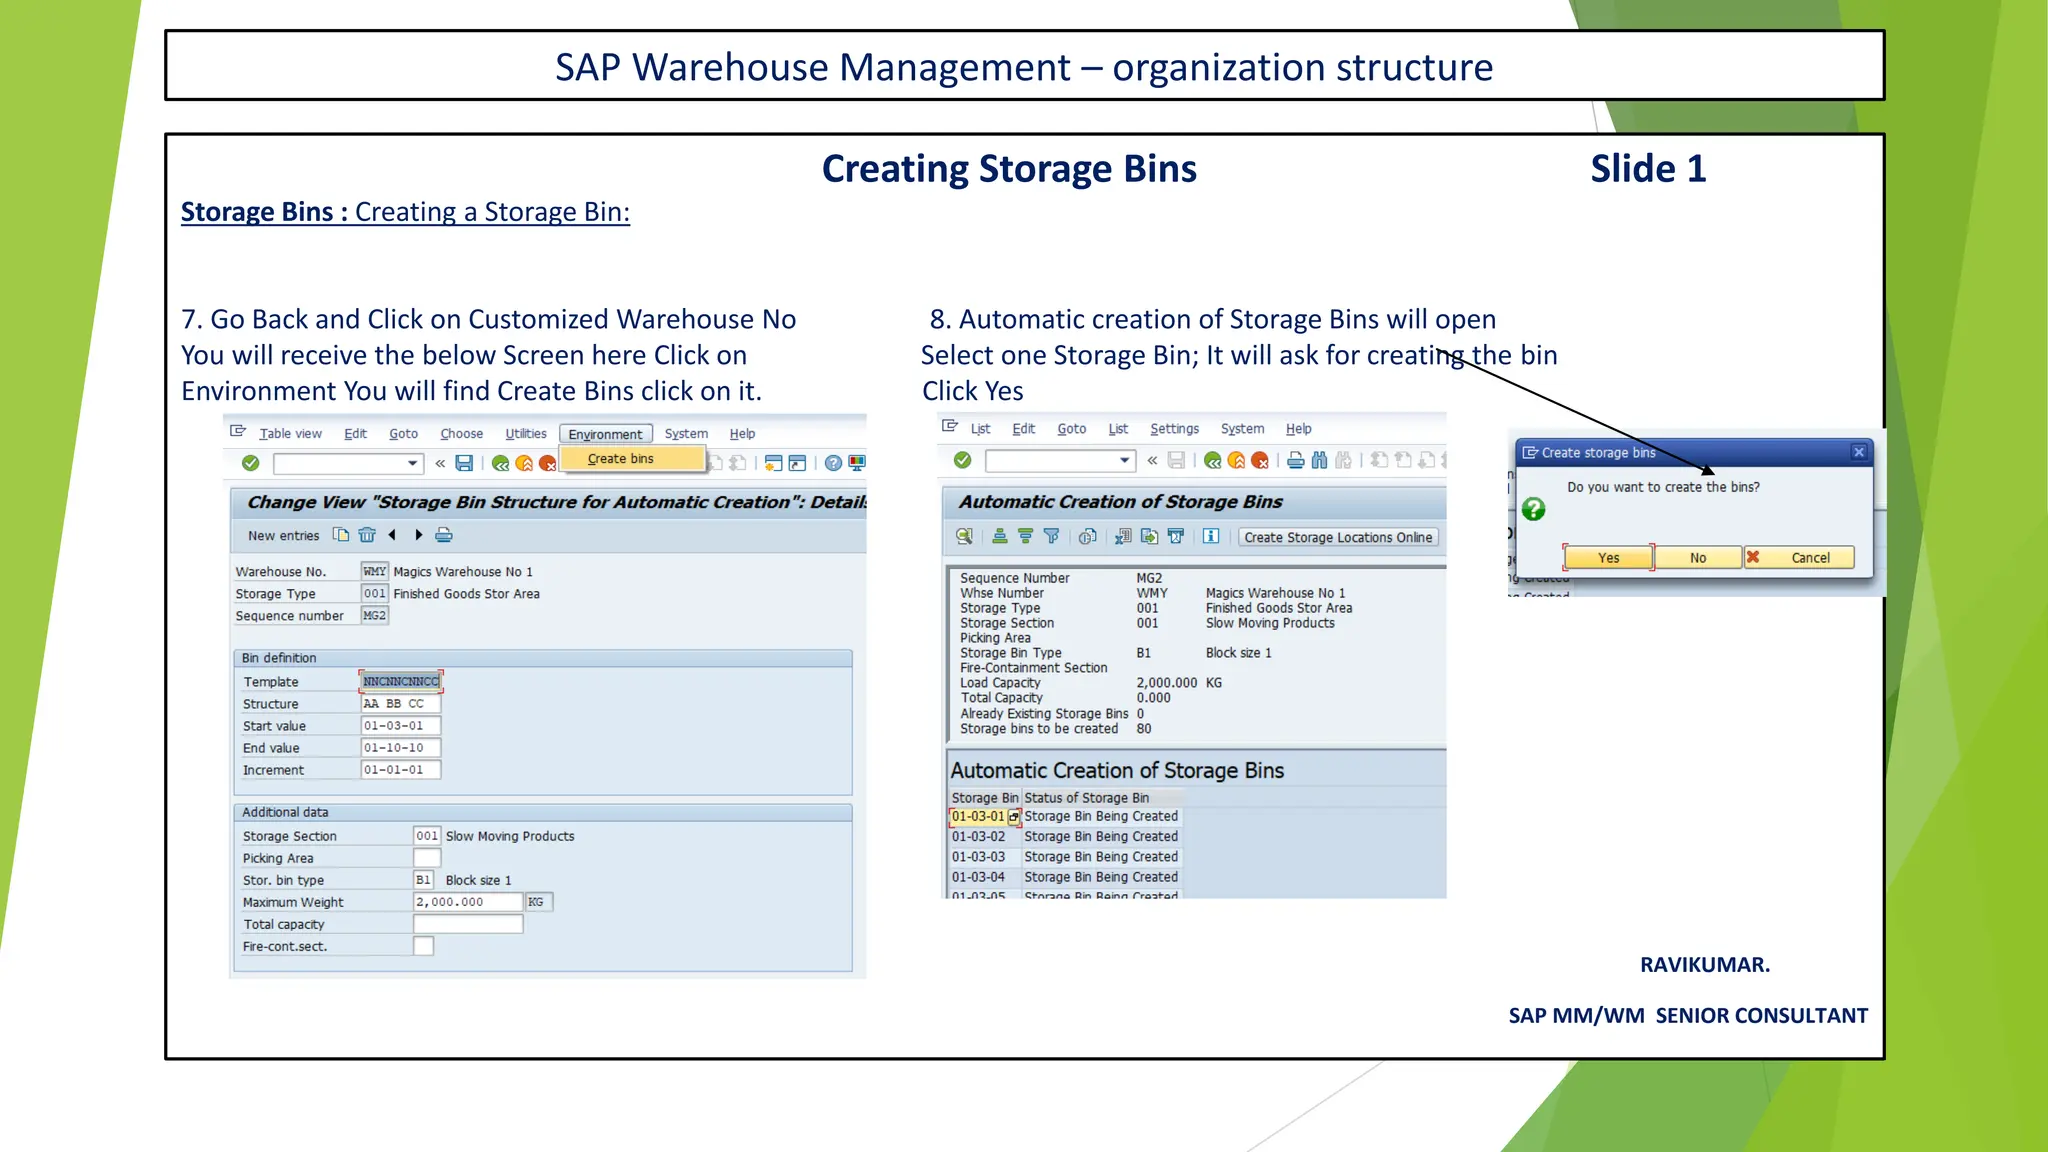Click Create Storage Locations Online button

pyautogui.click(x=1338, y=537)
